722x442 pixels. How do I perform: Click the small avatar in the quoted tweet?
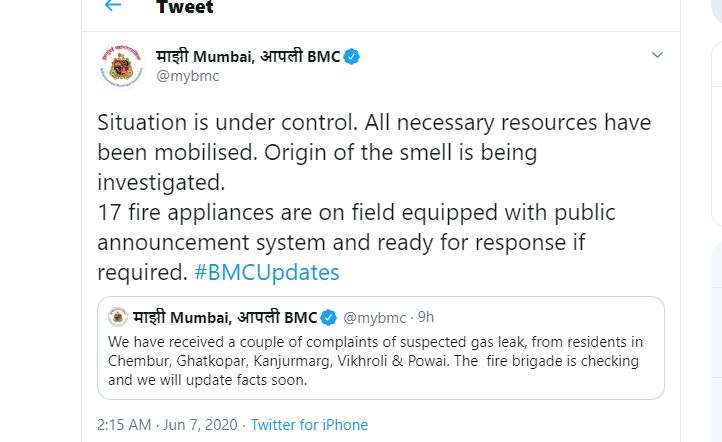coord(118,317)
